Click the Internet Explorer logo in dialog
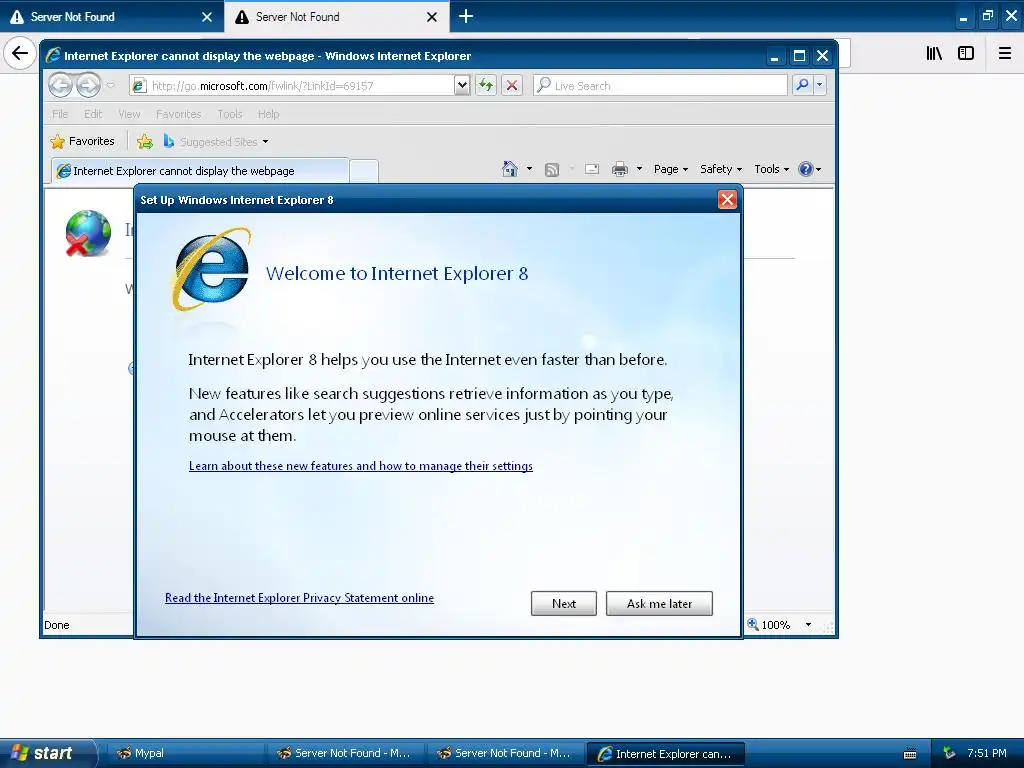Screen dimensions: 1024x768 coord(212,269)
